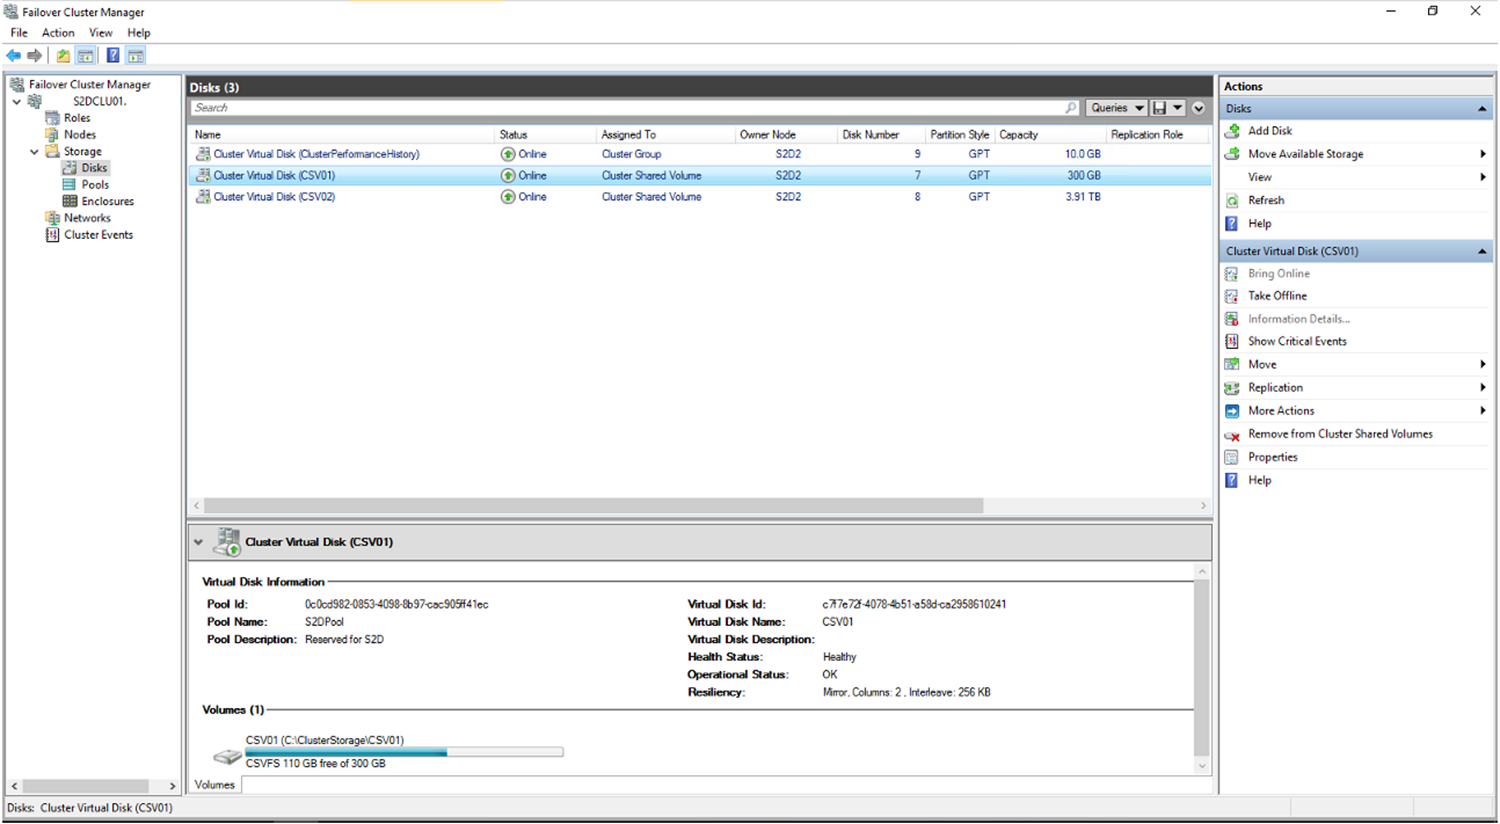Open the Queries dropdown
The width and height of the screenshot is (1500, 824).
tap(1116, 108)
